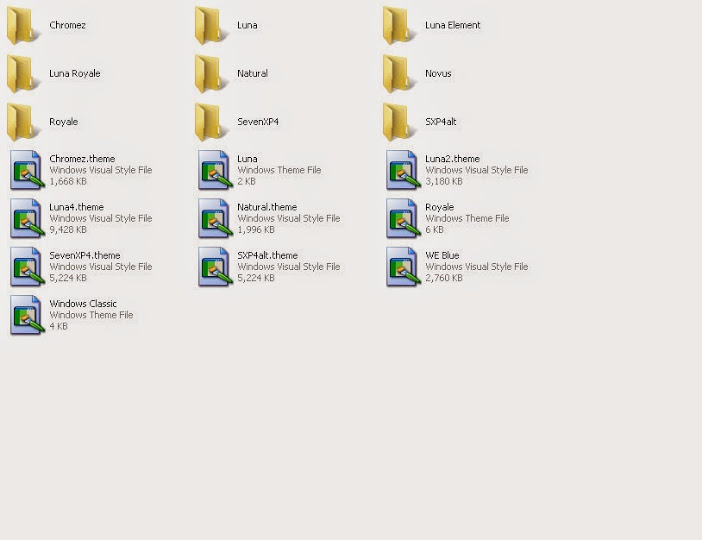Select the Royale folder icon
The height and width of the screenshot is (540, 702).
[22, 122]
